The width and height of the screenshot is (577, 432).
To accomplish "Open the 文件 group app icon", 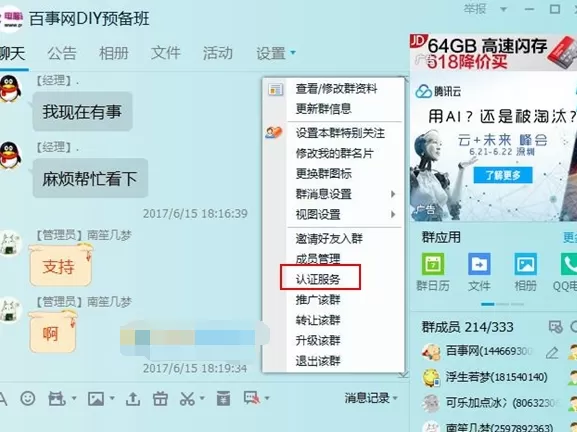I will (479, 264).
